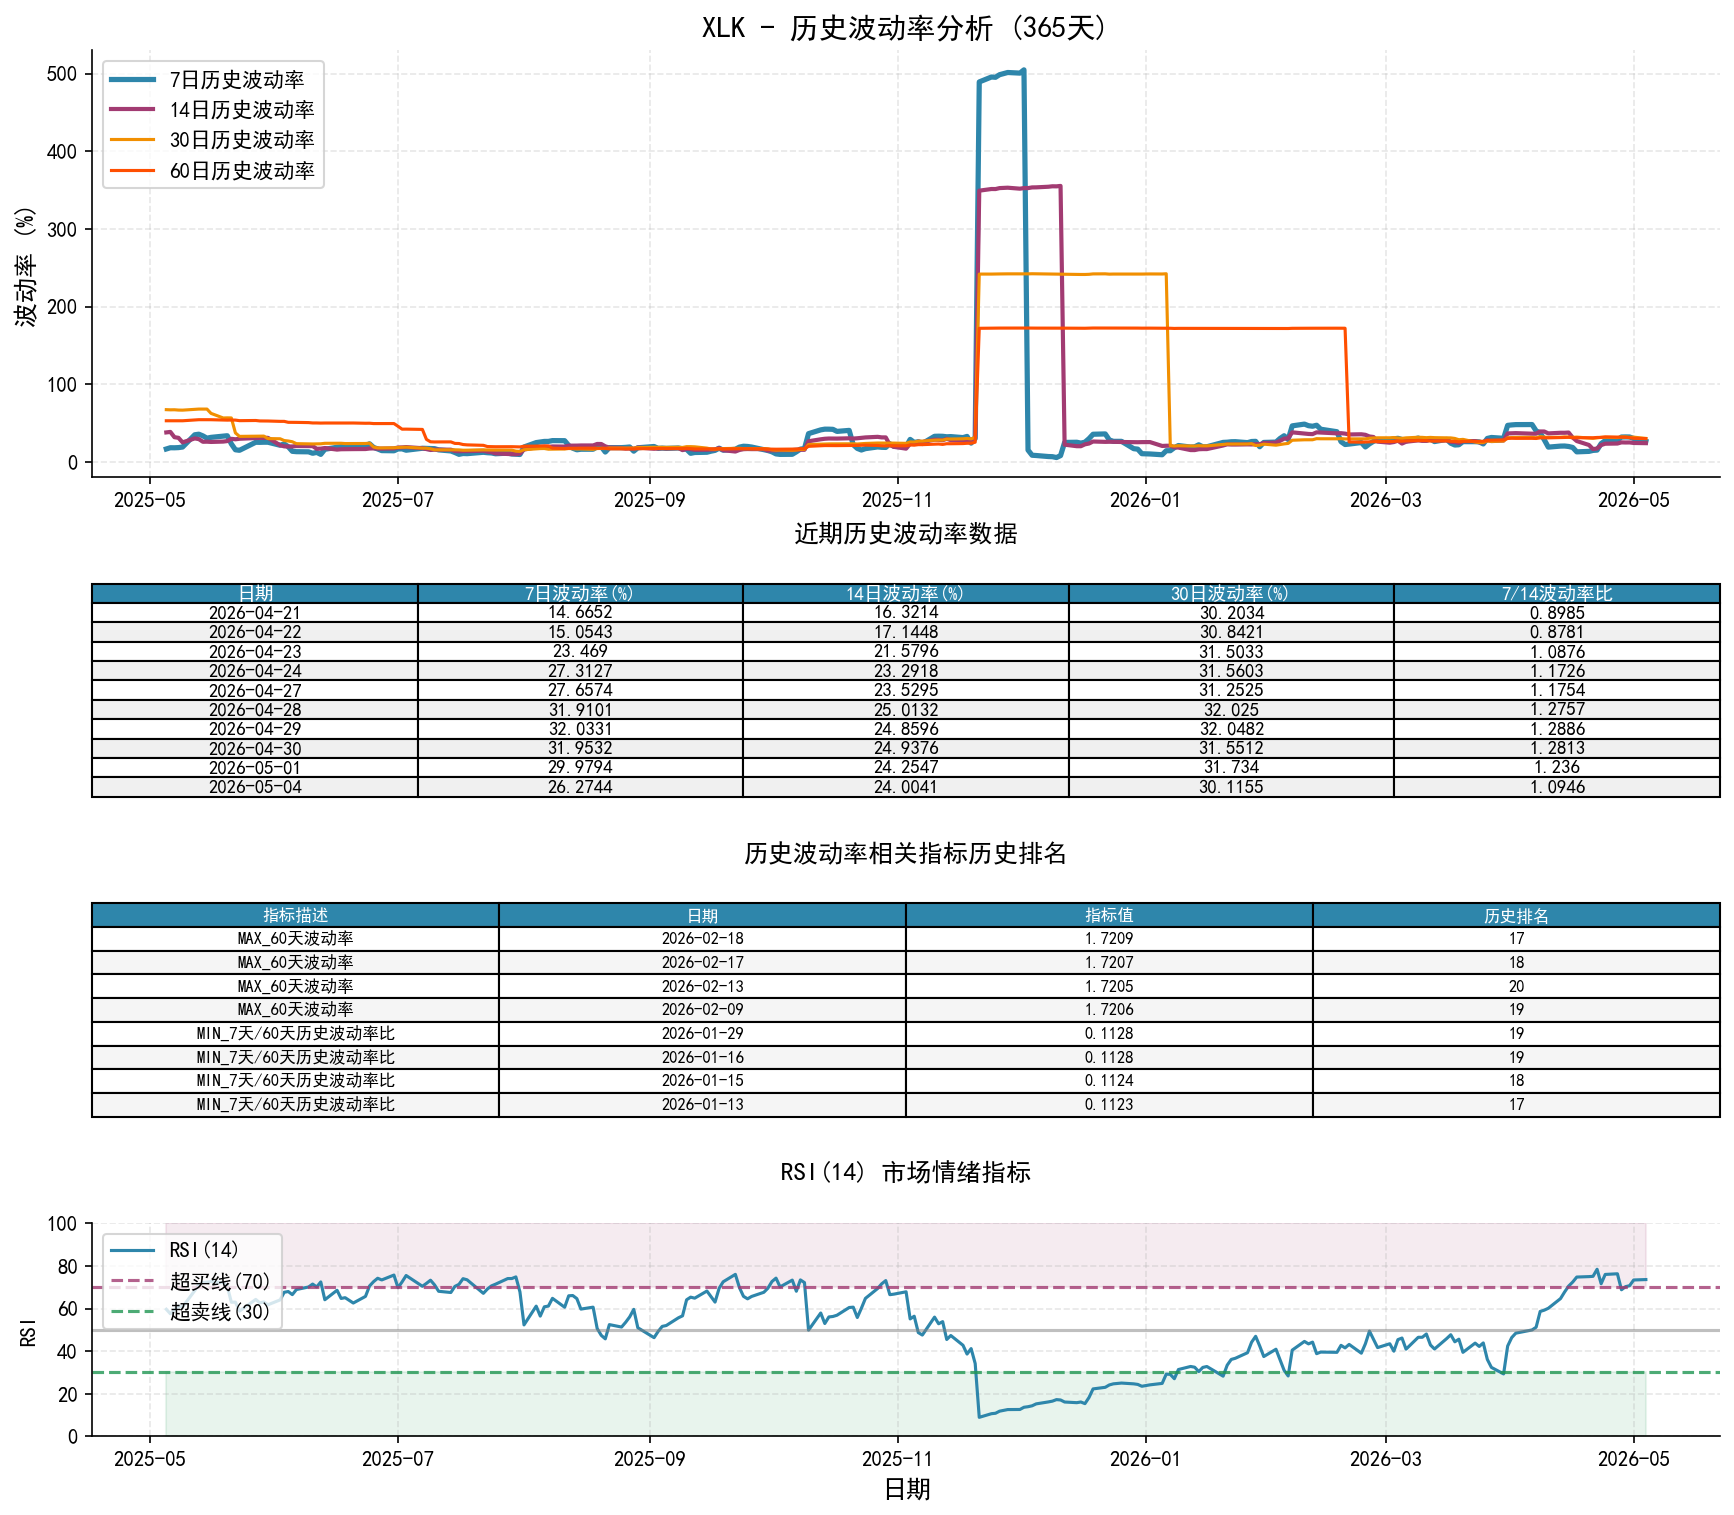Click the "RSI(14) 市场情绪指标" chart title
The width and height of the screenshot is (1734, 1515).
pyautogui.click(x=906, y=1172)
